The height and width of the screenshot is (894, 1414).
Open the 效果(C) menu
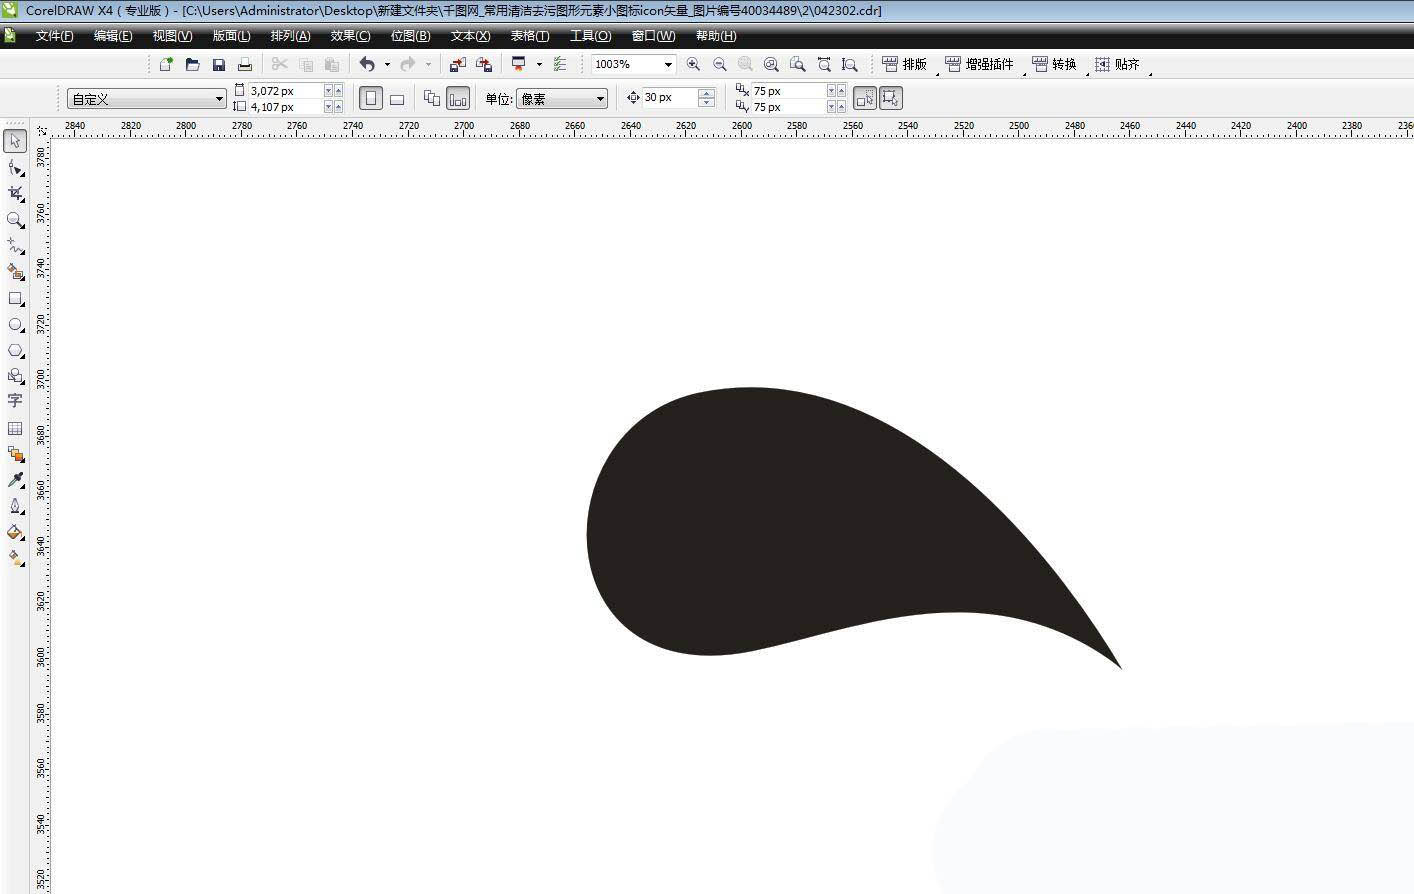click(x=350, y=36)
